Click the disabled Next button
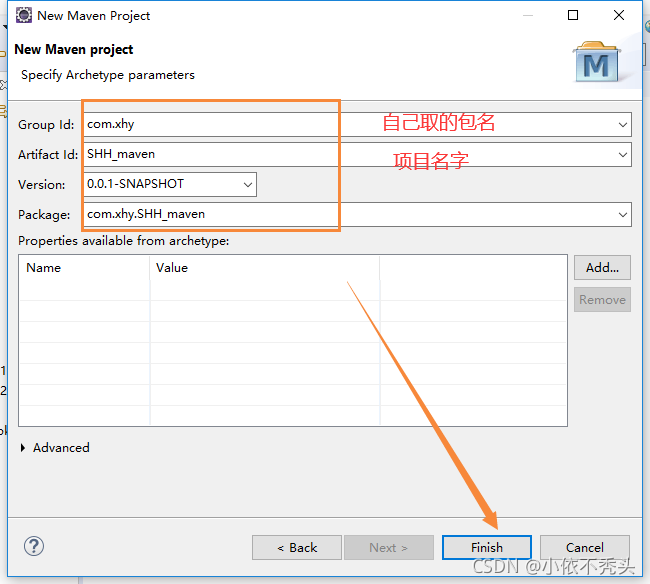The image size is (650, 584). 389,548
